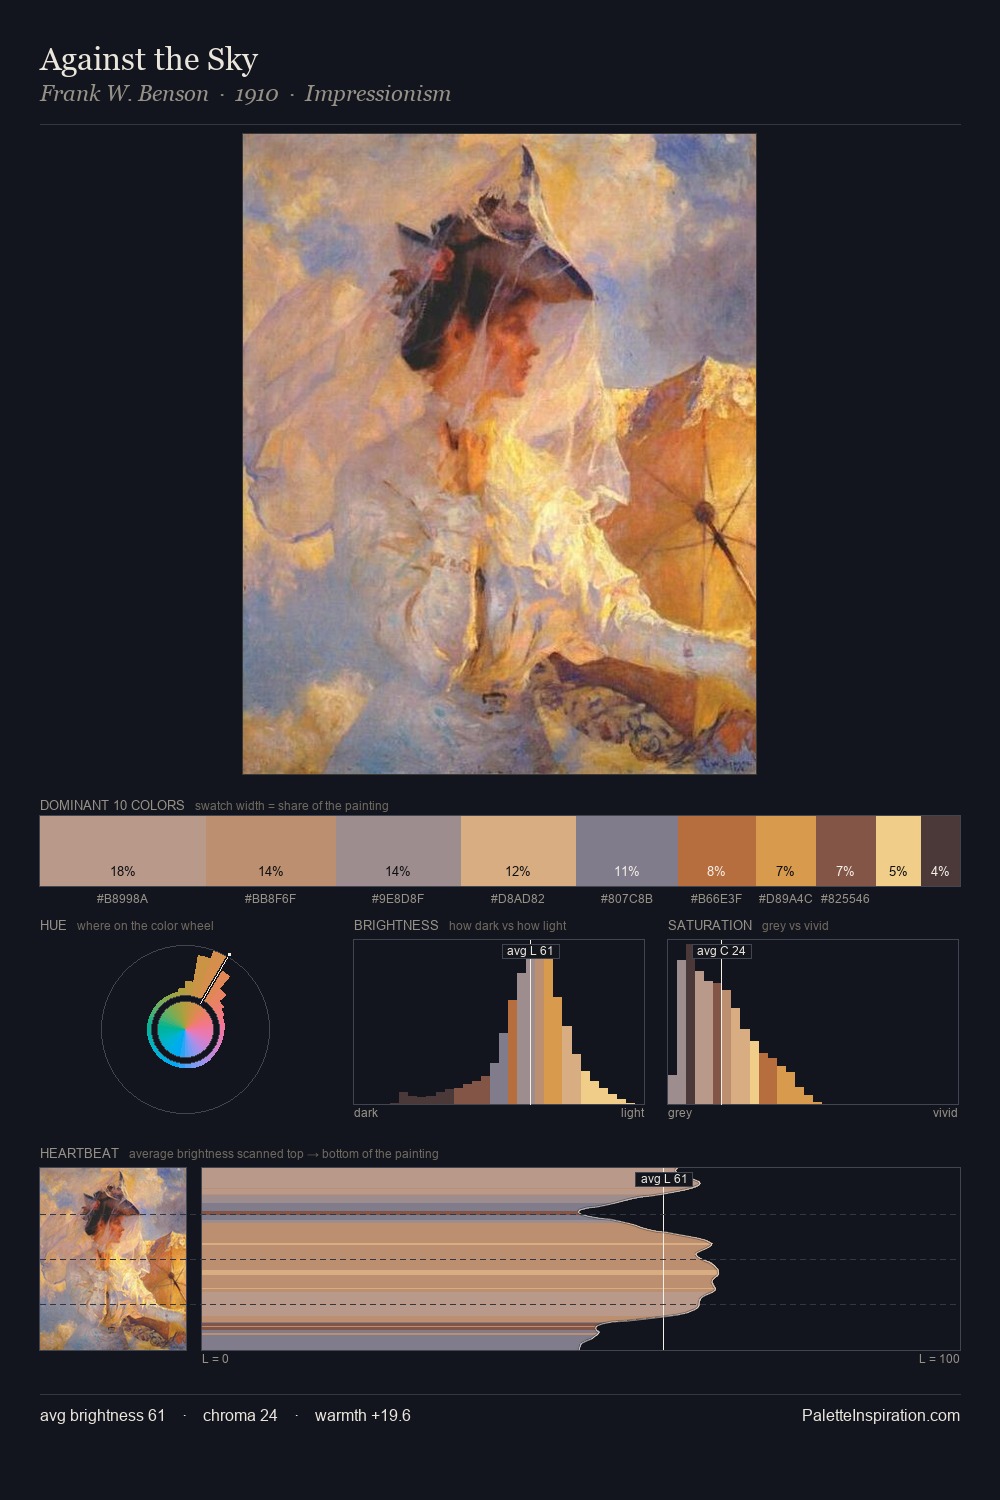This screenshot has height=1500, width=1000.
Task: Click the heartbeat brightness profile chart
Action: click(x=581, y=1259)
